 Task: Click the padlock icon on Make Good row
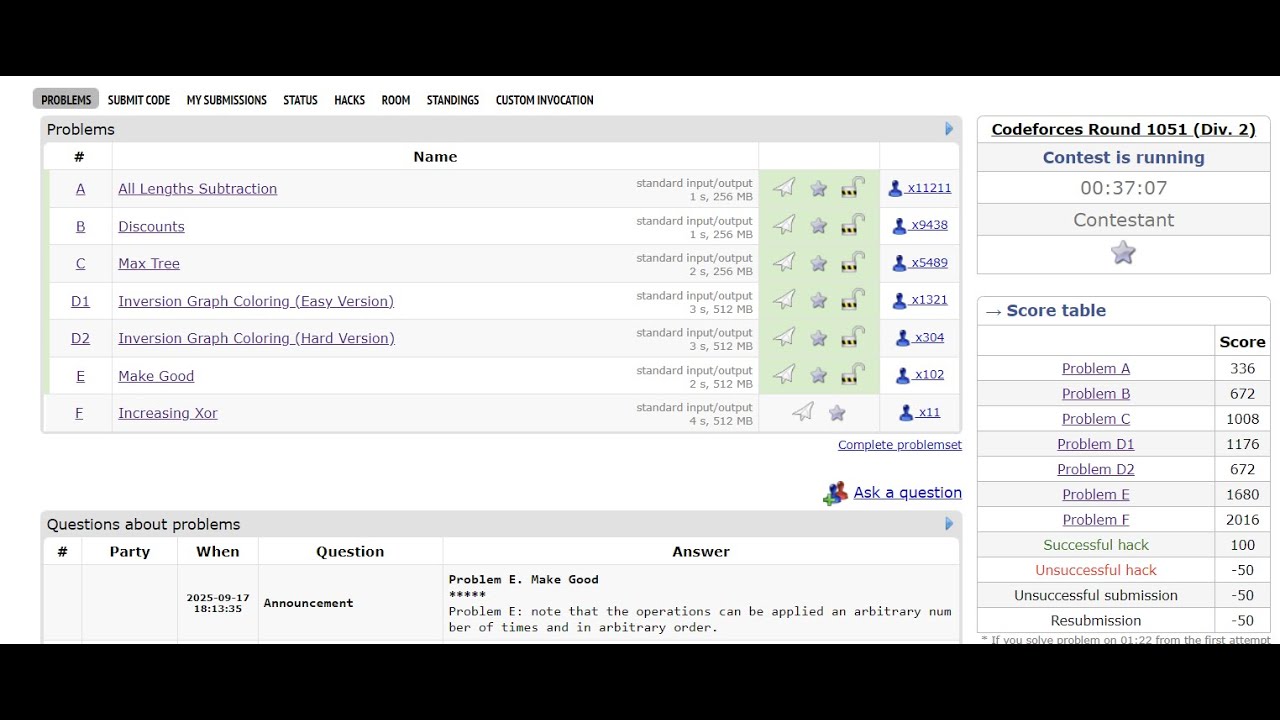(x=853, y=375)
